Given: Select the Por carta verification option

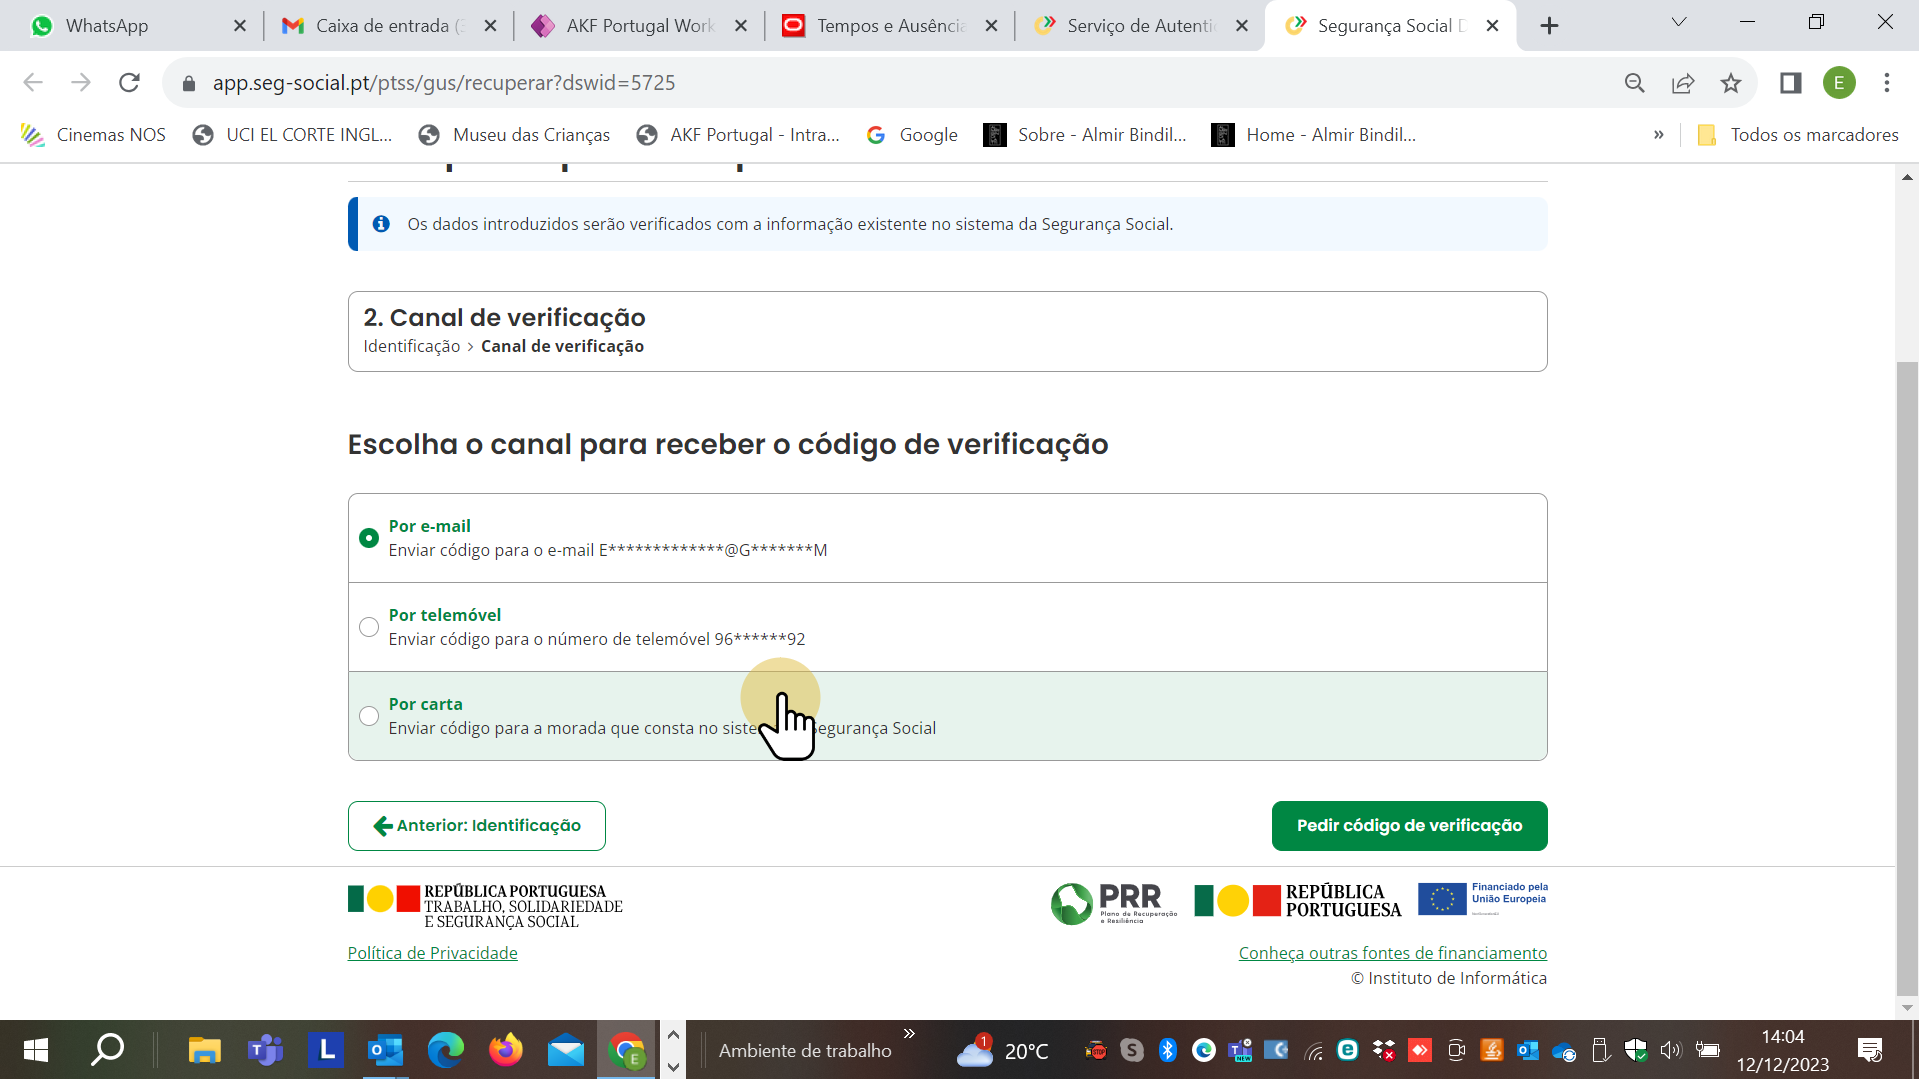Looking at the screenshot, I should pyautogui.click(x=368, y=716).
